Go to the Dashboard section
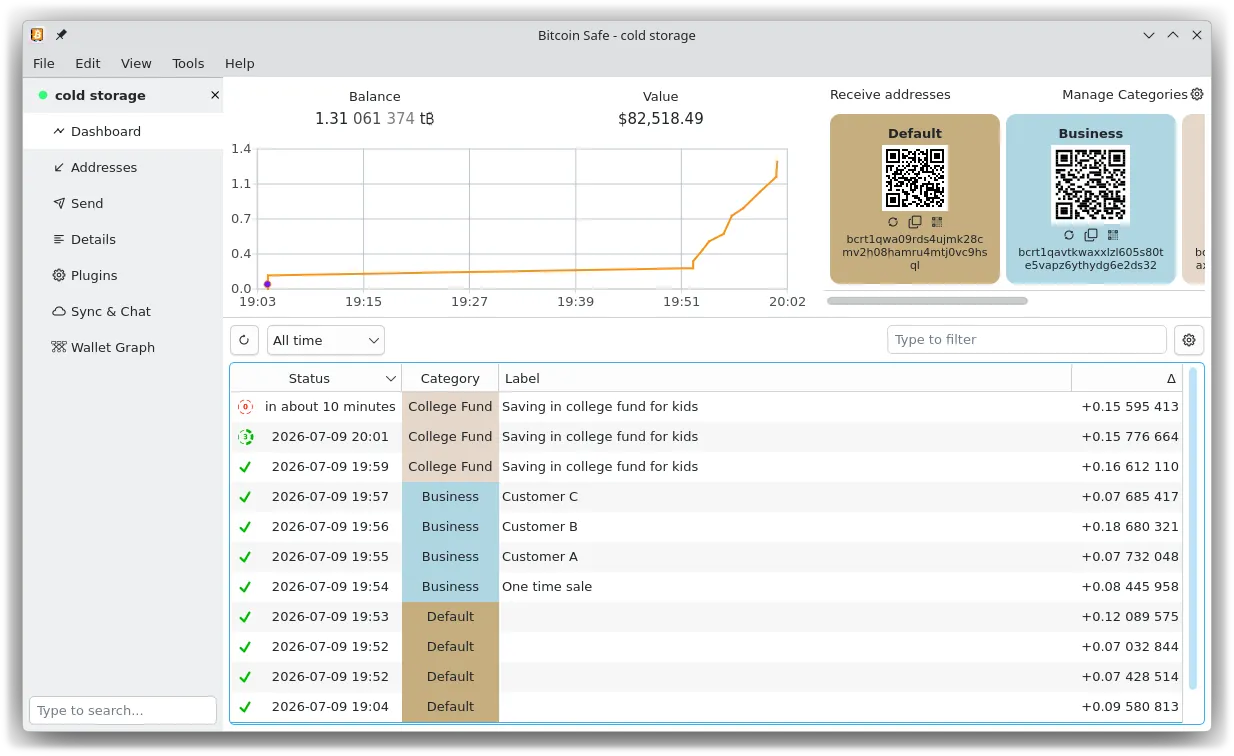Image resolution: width=1234 pixels, height=756 pixels. pyautogui.click(x=123, y=131)
